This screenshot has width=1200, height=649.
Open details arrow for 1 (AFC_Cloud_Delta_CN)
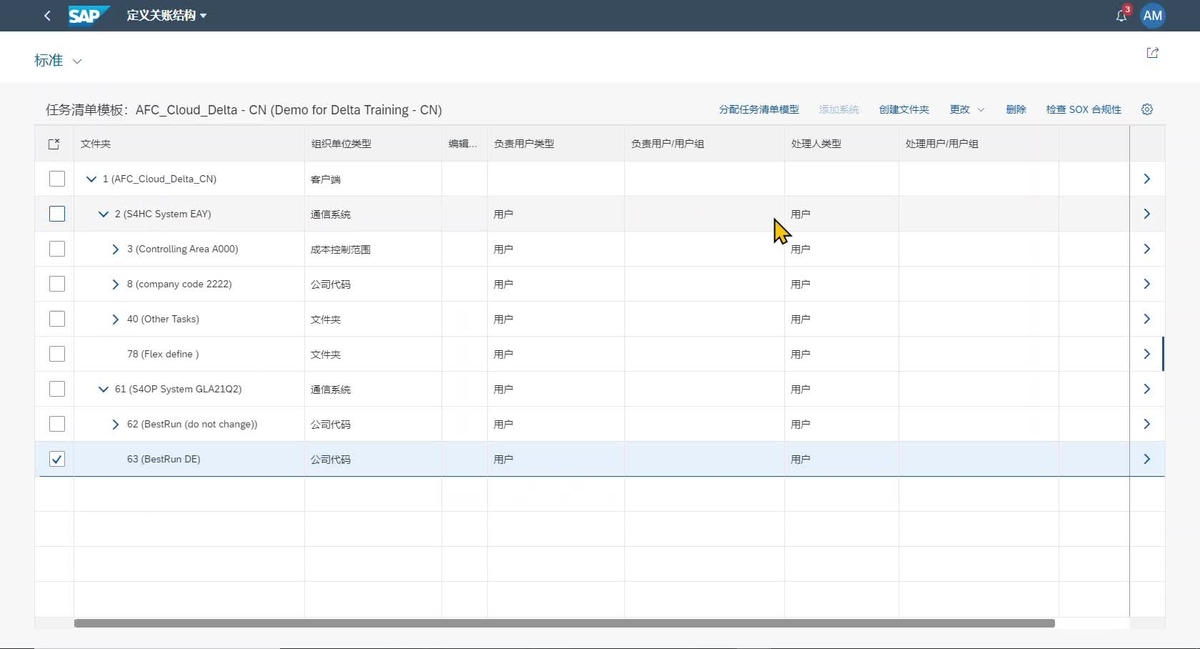point(1146,178)
